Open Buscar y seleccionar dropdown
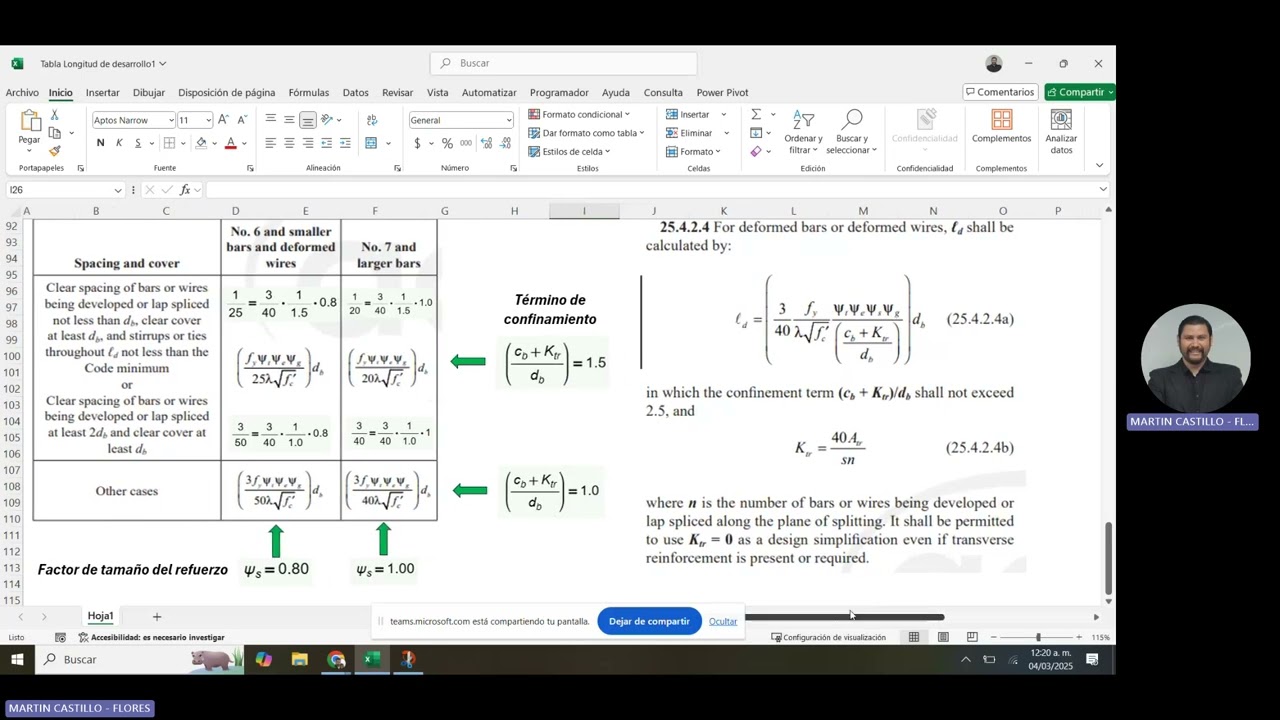The width and height of the screenshot is (1280, 720). (852, 132)
